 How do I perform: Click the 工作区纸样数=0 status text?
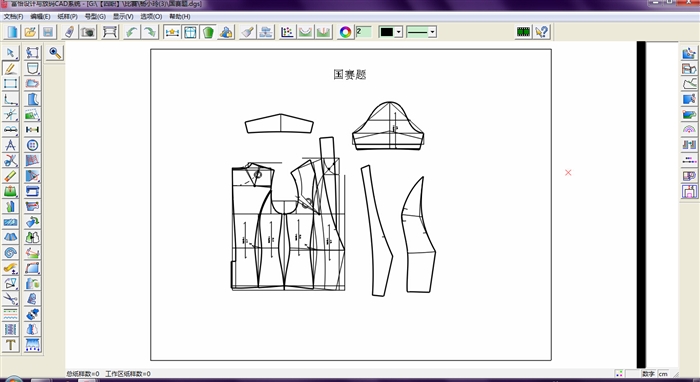[x=128, y=374]
